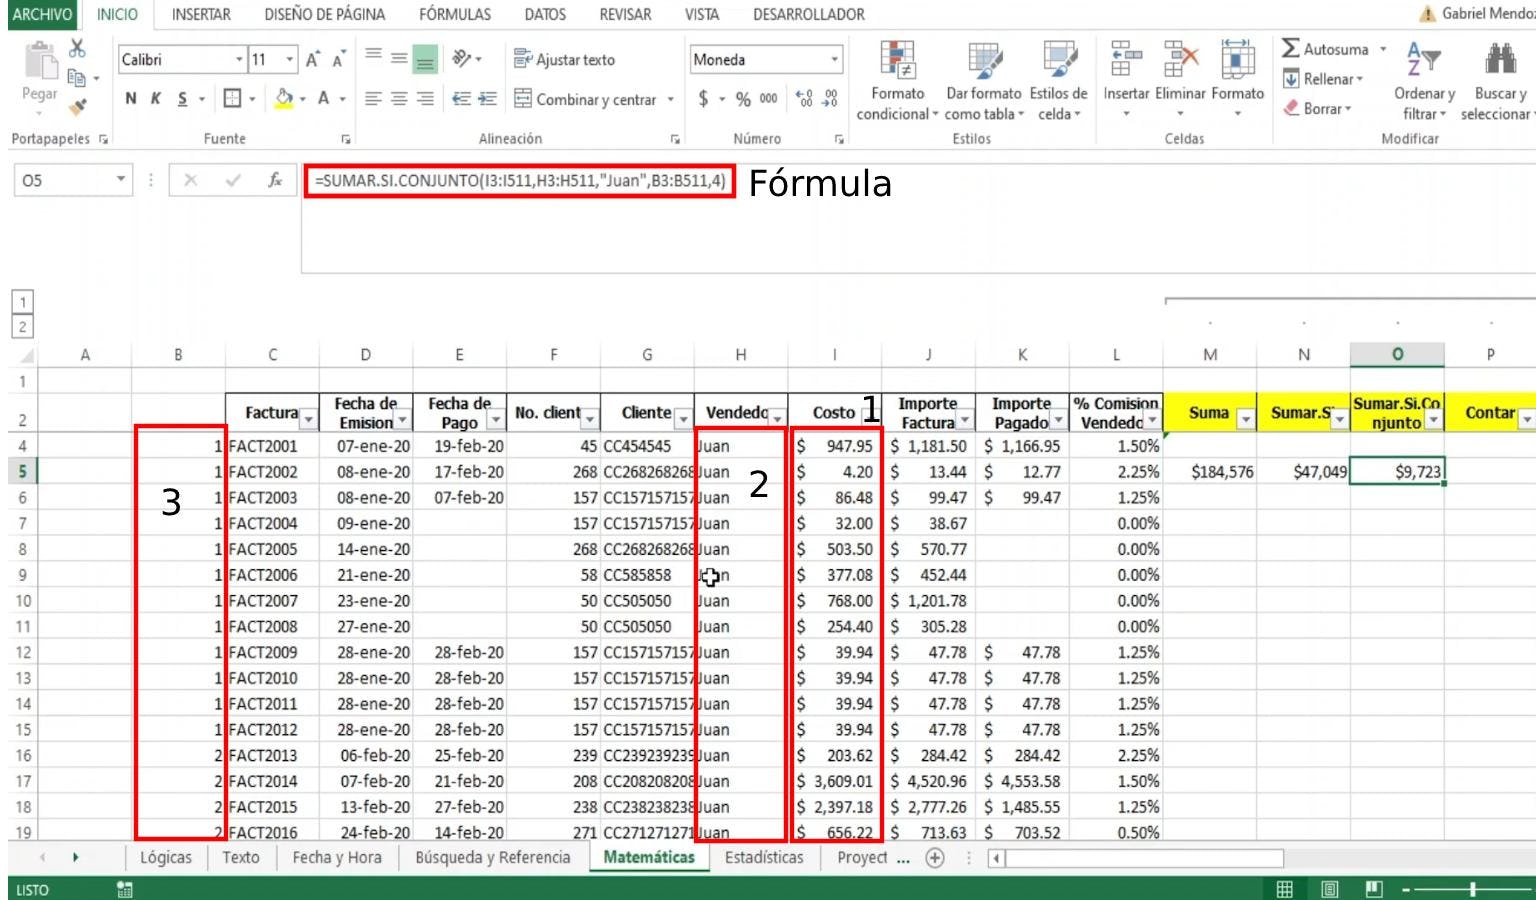Screen dimensions: 1536x900
Task: Click the Formato condicional icon
Action: click(x=897, y=61)
